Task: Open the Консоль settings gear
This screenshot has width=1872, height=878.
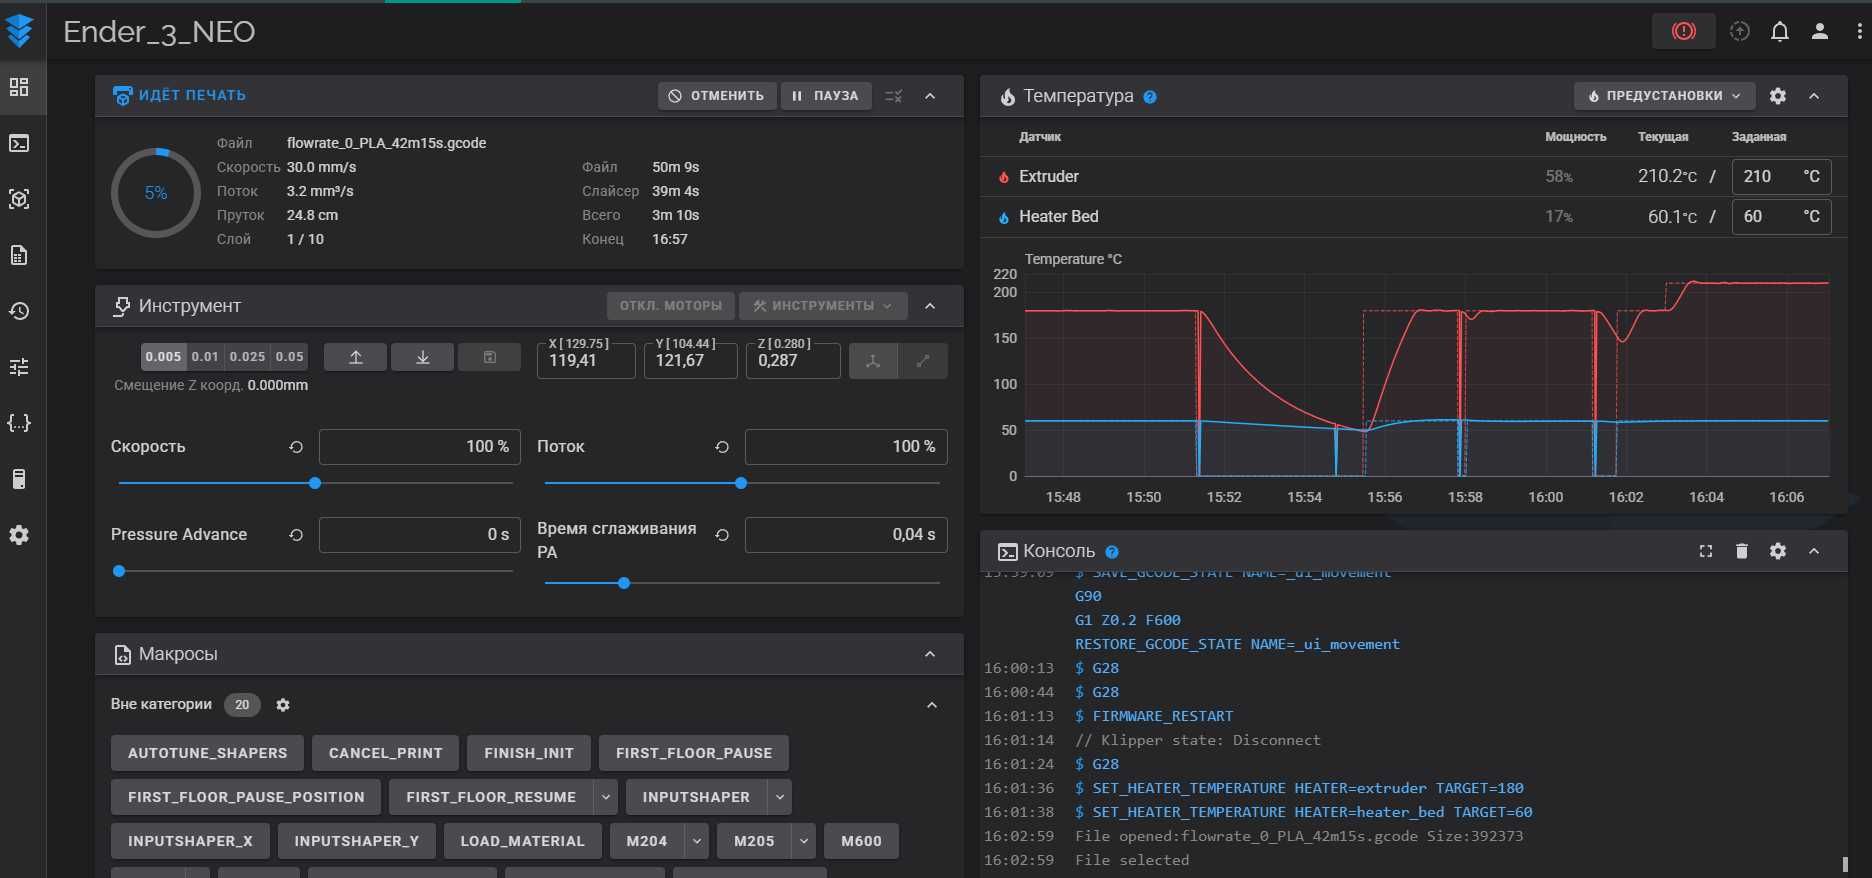Action: 1778,551
